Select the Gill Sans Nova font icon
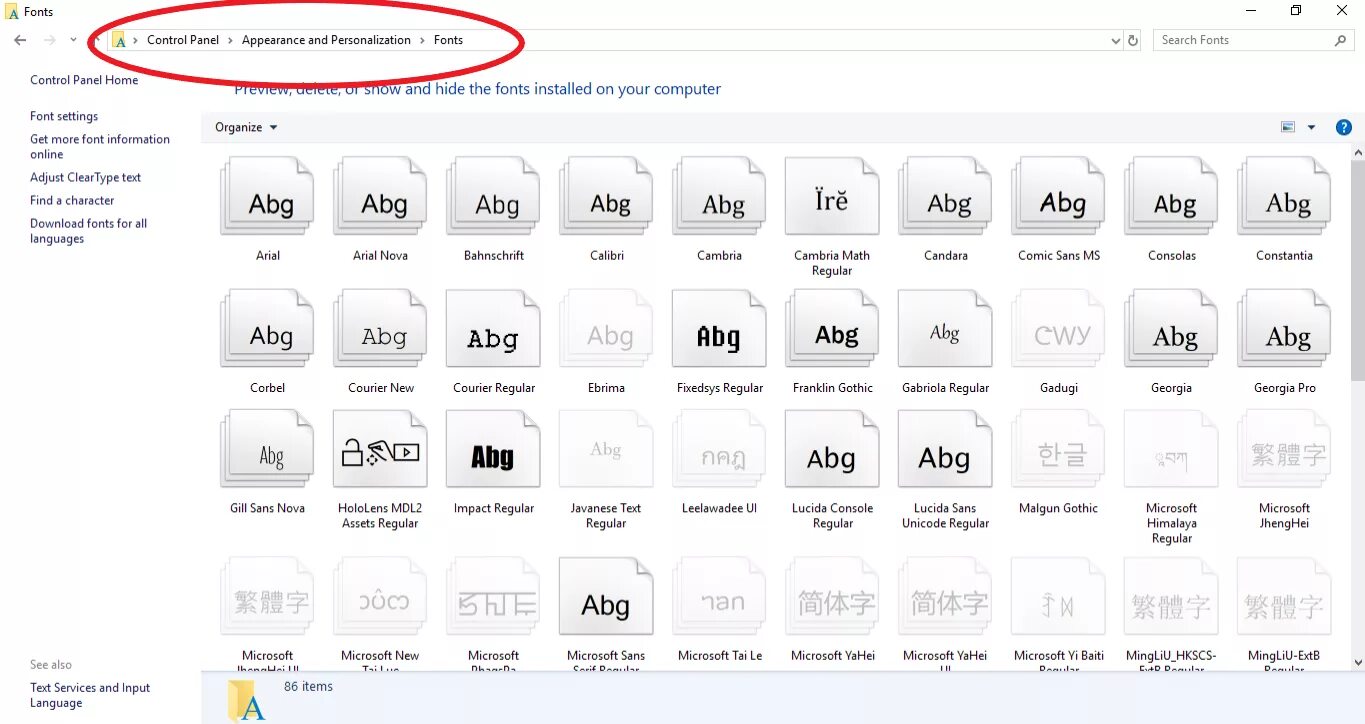 [267, 448]
